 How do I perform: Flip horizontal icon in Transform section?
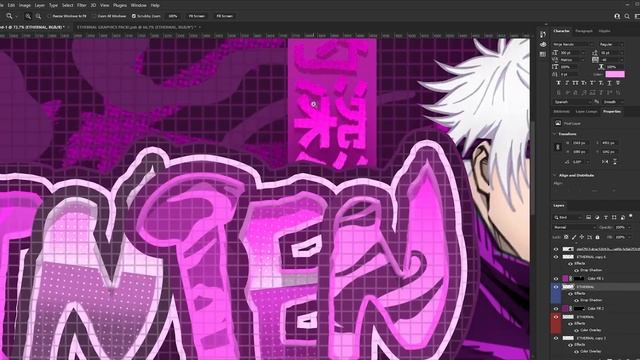pos(605,162)
